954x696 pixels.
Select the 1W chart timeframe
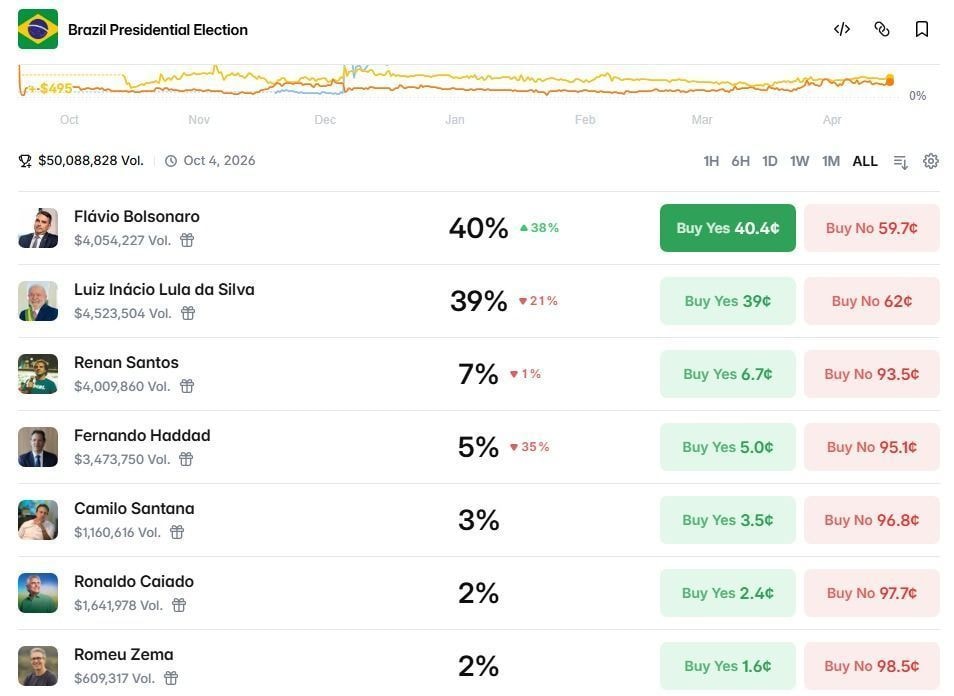[799, 161]
